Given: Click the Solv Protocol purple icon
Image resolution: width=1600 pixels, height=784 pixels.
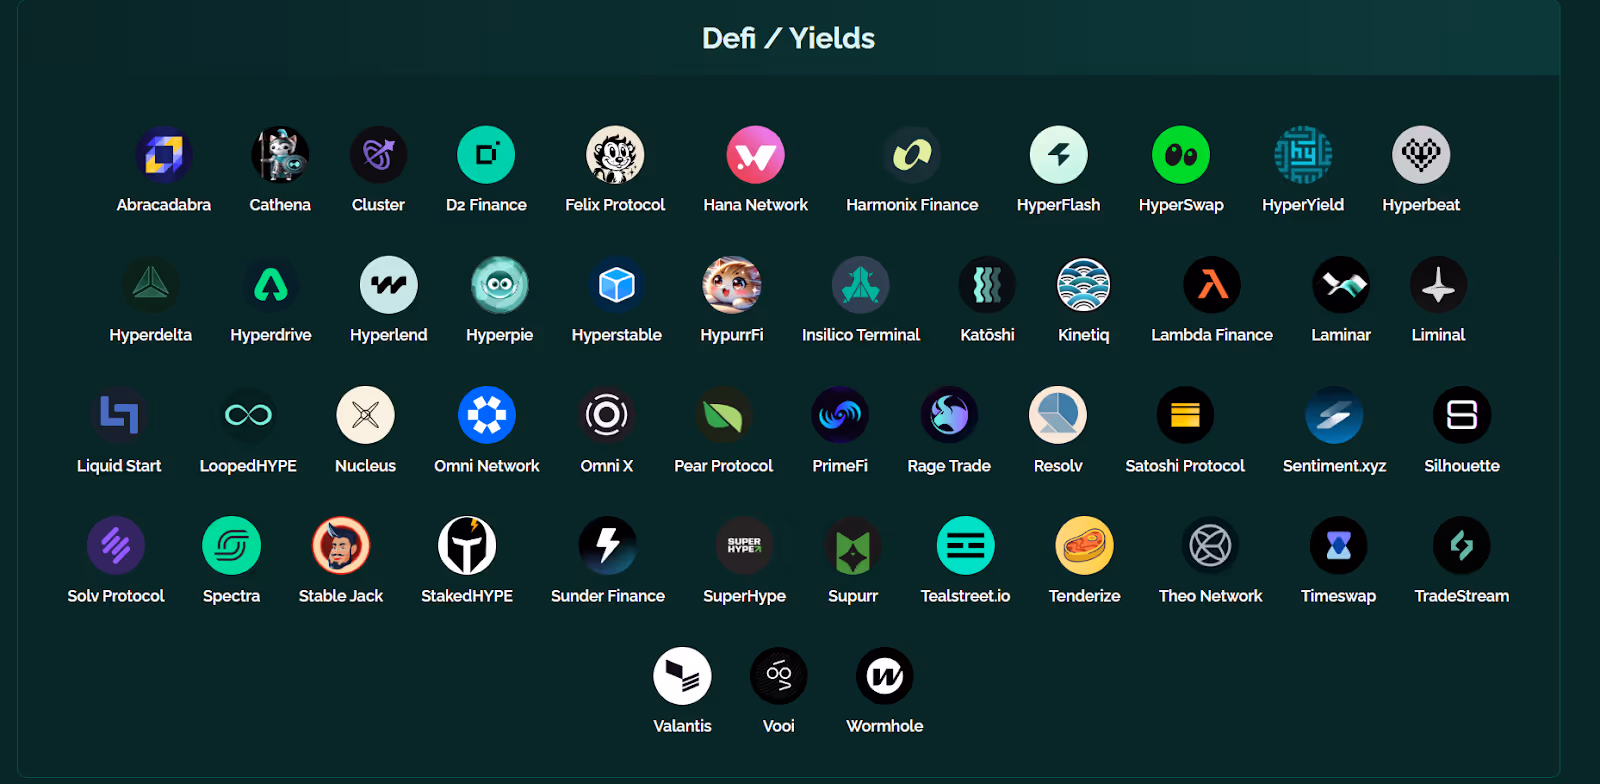Looking at the screenshot, I should (116, 546).
